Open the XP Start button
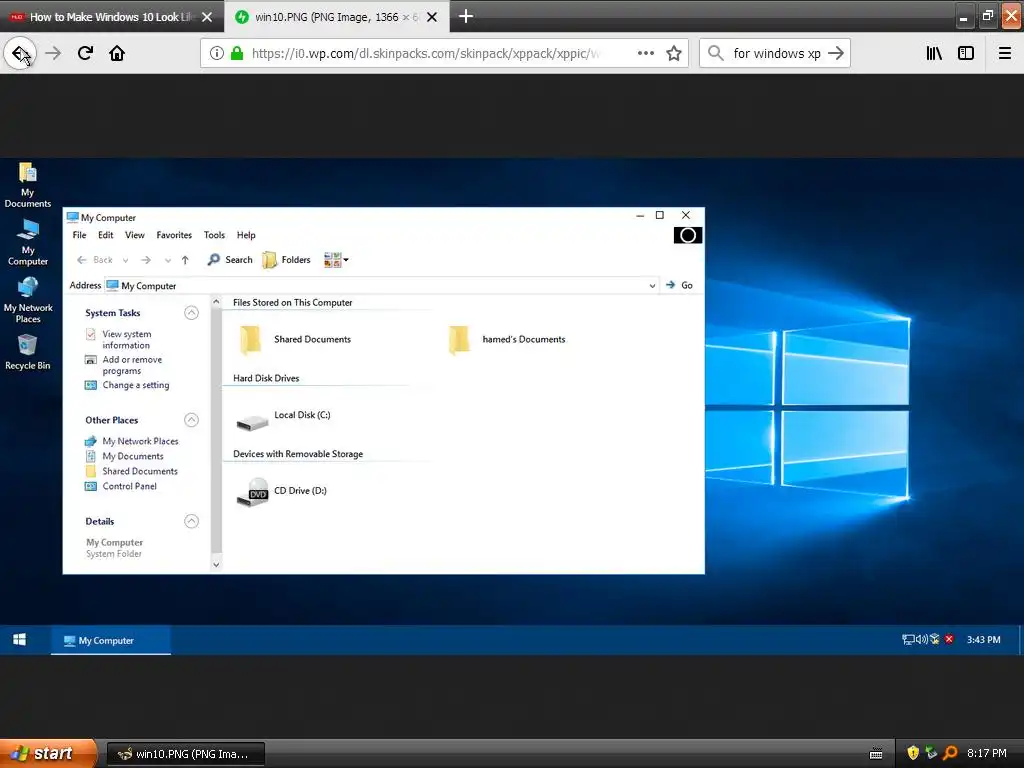The width and height of the screenshot is (1024, 768). pyautogui.click(x=48, y=753)
